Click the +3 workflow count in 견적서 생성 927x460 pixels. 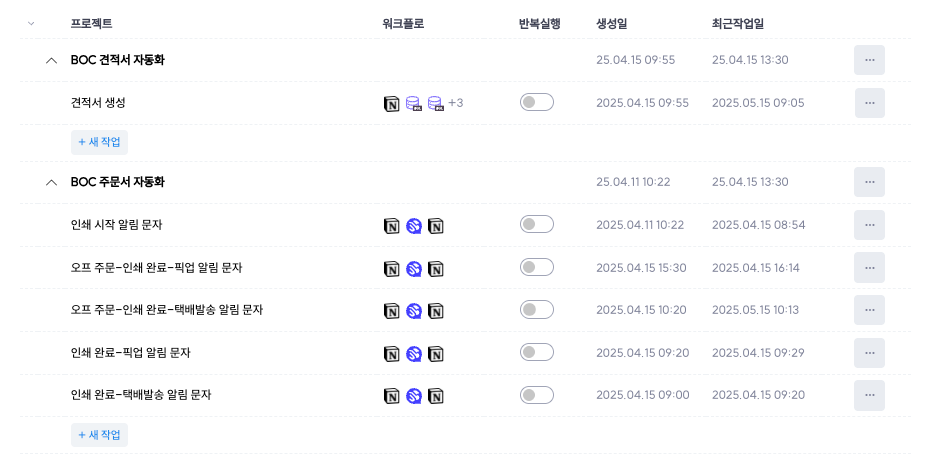click(x=456, y=103)
